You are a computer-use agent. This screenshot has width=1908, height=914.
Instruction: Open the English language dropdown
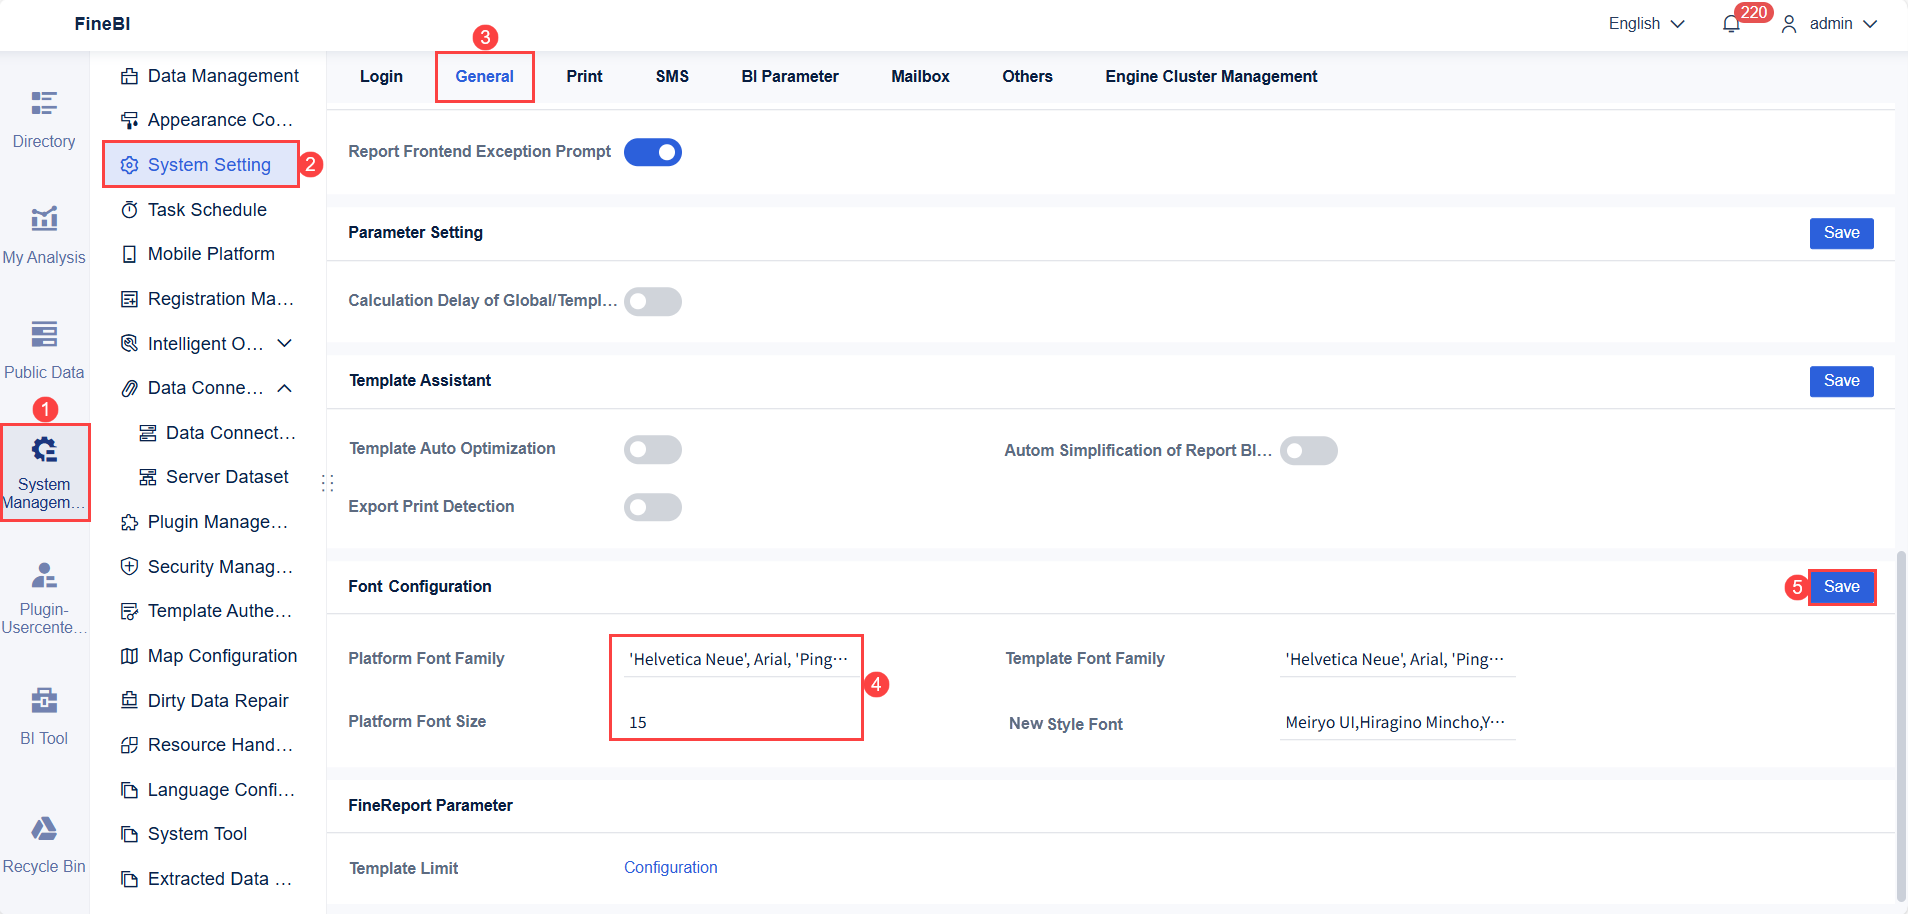pos(1644,23)
